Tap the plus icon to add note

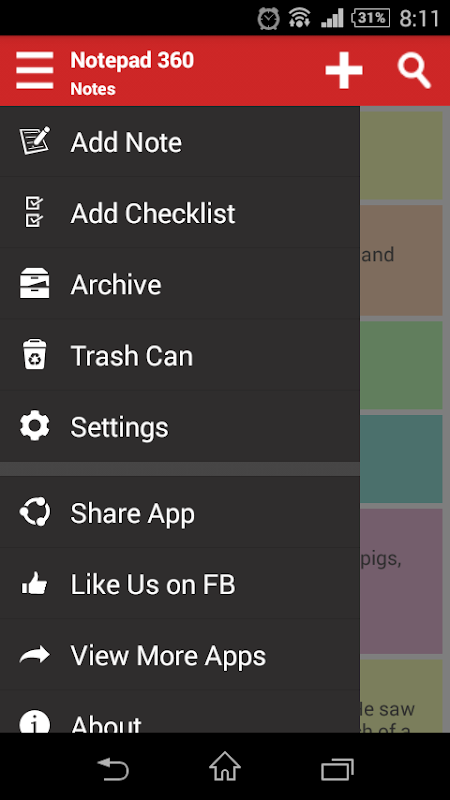[x=344, y=70]
